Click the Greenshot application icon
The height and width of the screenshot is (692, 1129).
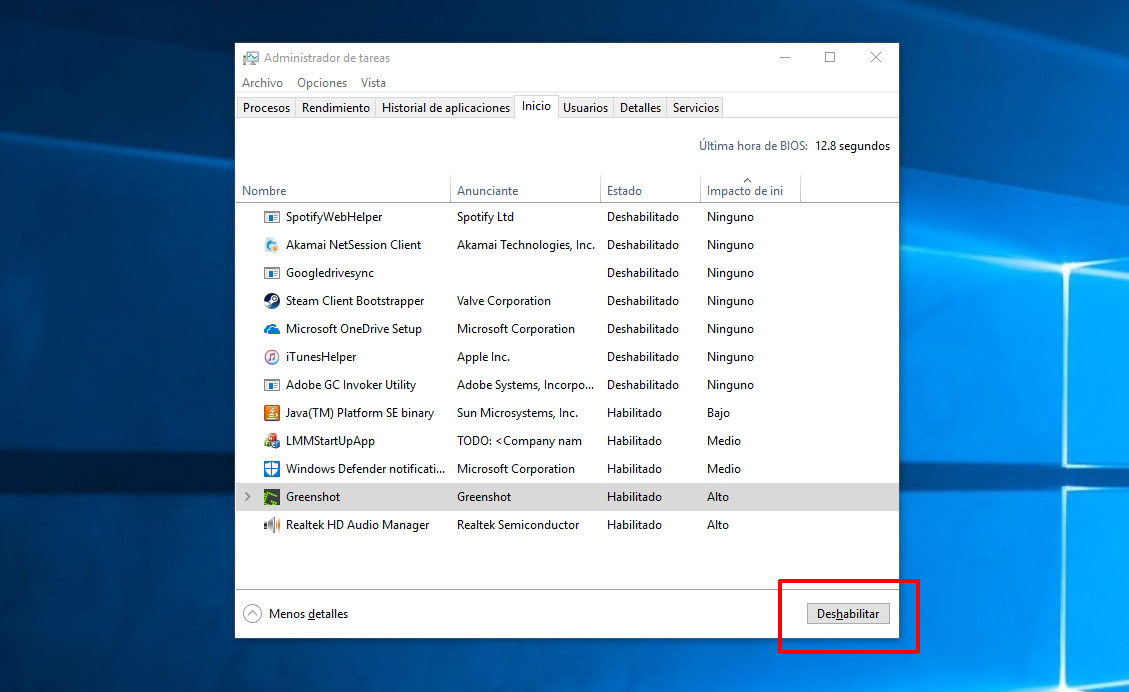pos(271,496)
